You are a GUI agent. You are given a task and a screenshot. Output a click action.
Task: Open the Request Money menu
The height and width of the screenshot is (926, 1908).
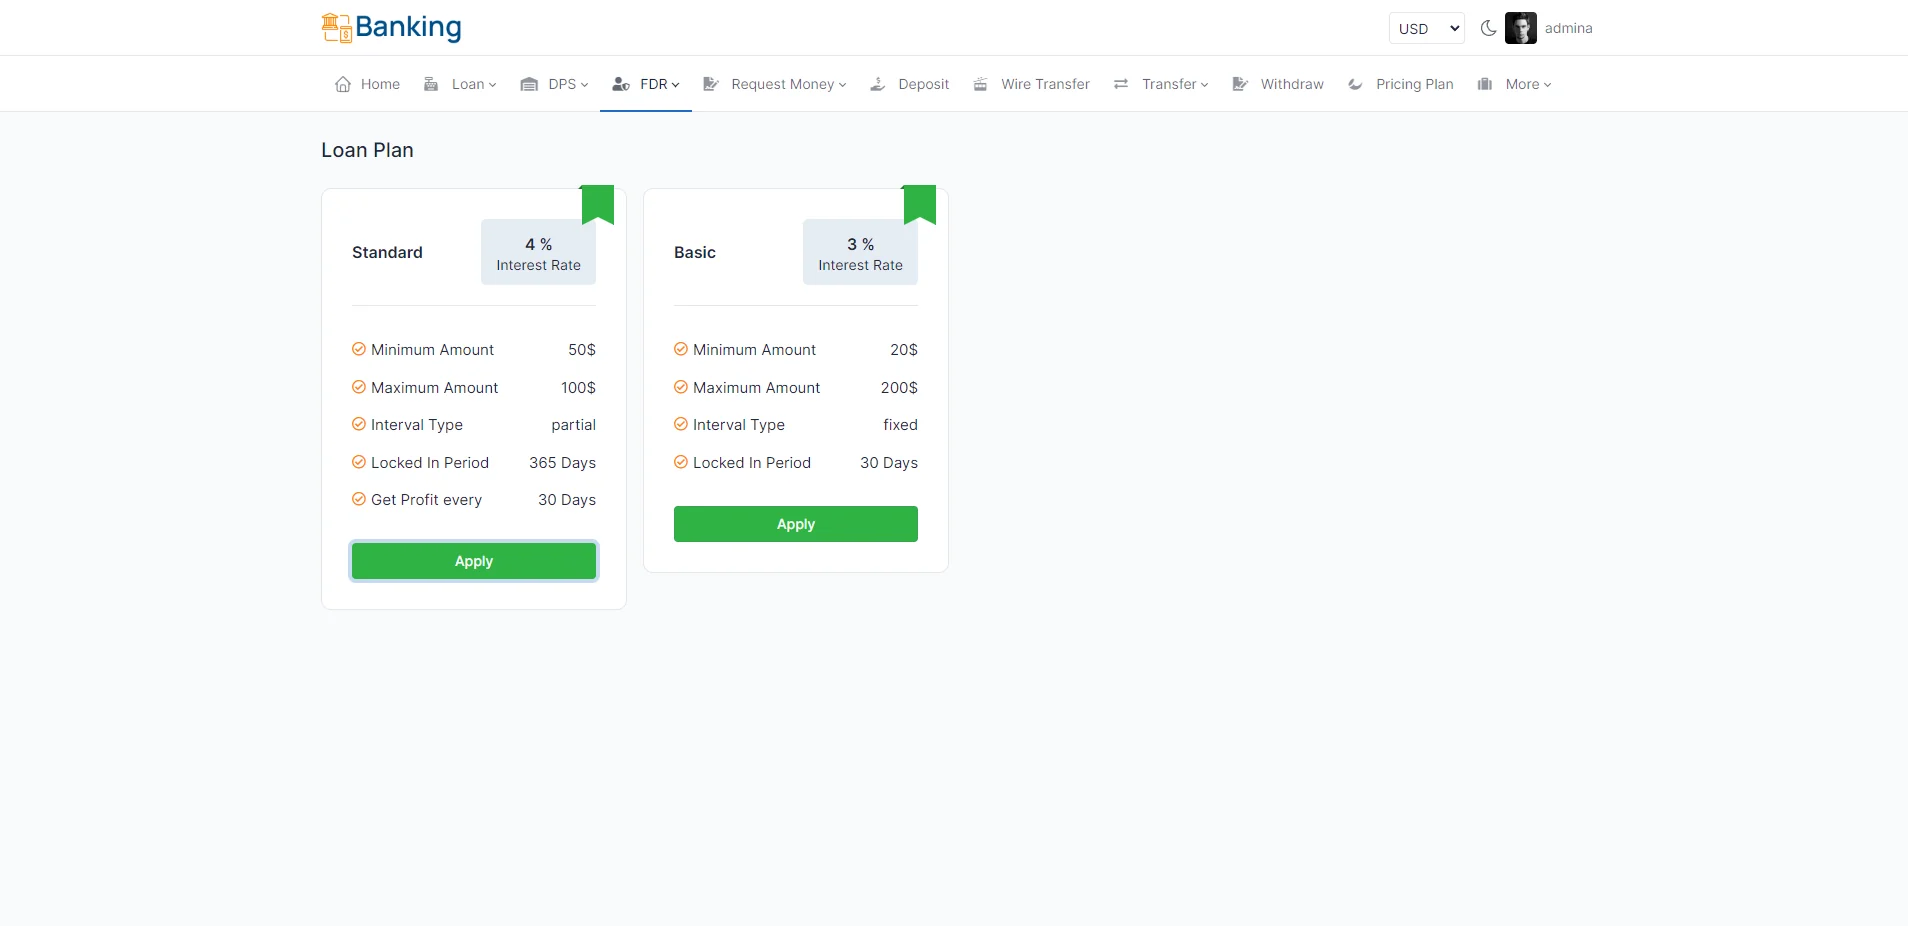775,84
